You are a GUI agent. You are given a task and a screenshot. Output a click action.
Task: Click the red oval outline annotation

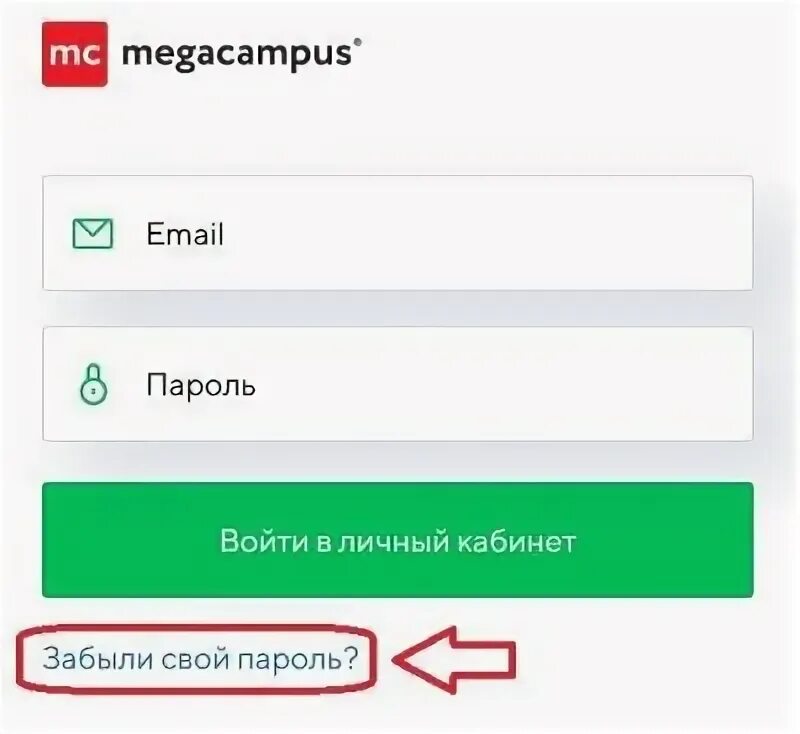[196, 659]
